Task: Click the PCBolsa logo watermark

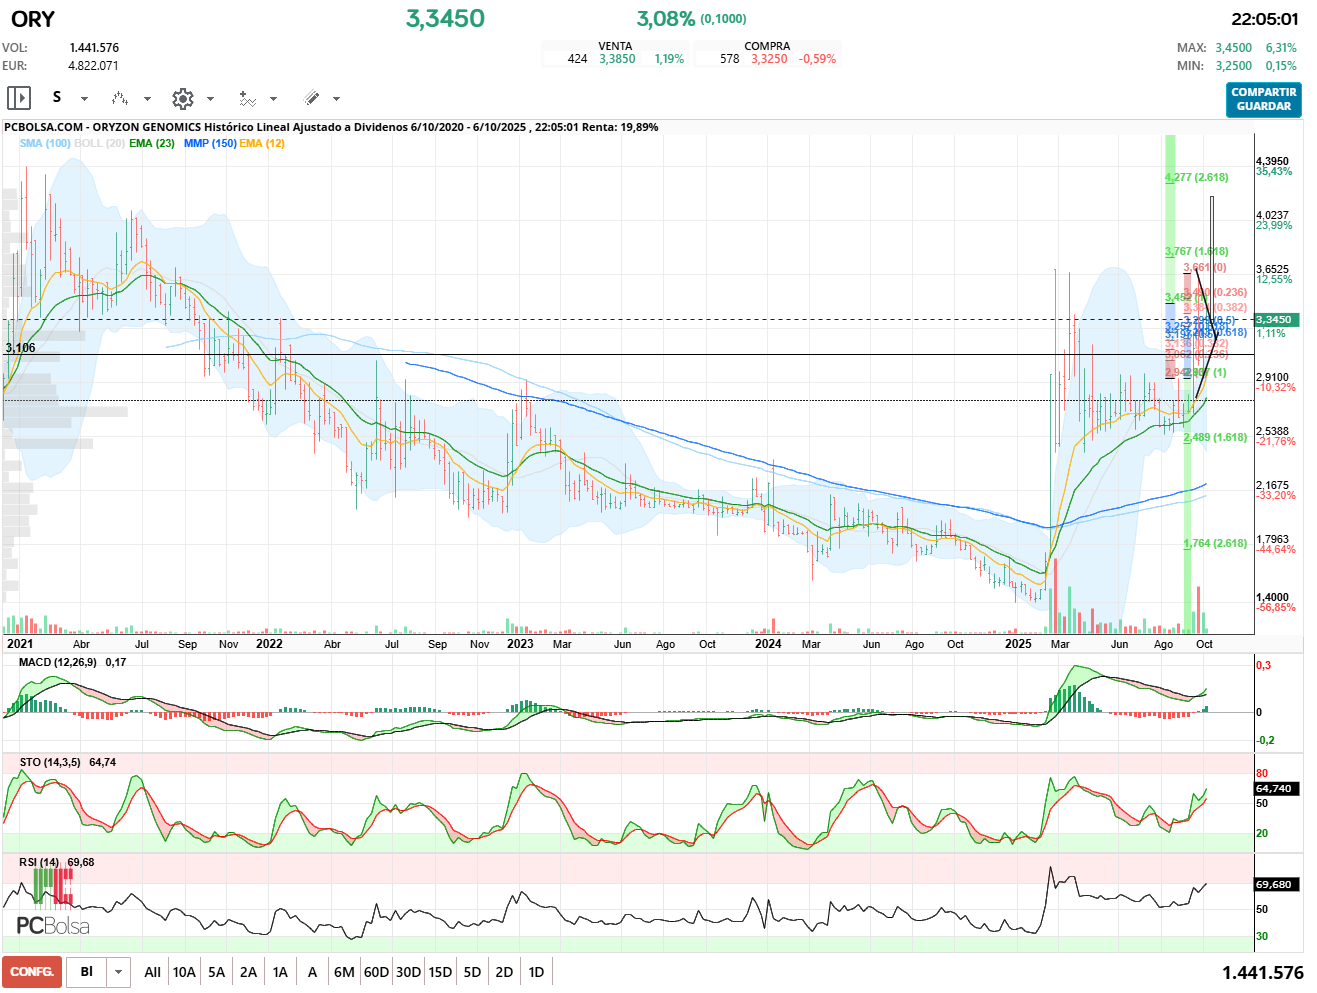Action: click(53, 926)
